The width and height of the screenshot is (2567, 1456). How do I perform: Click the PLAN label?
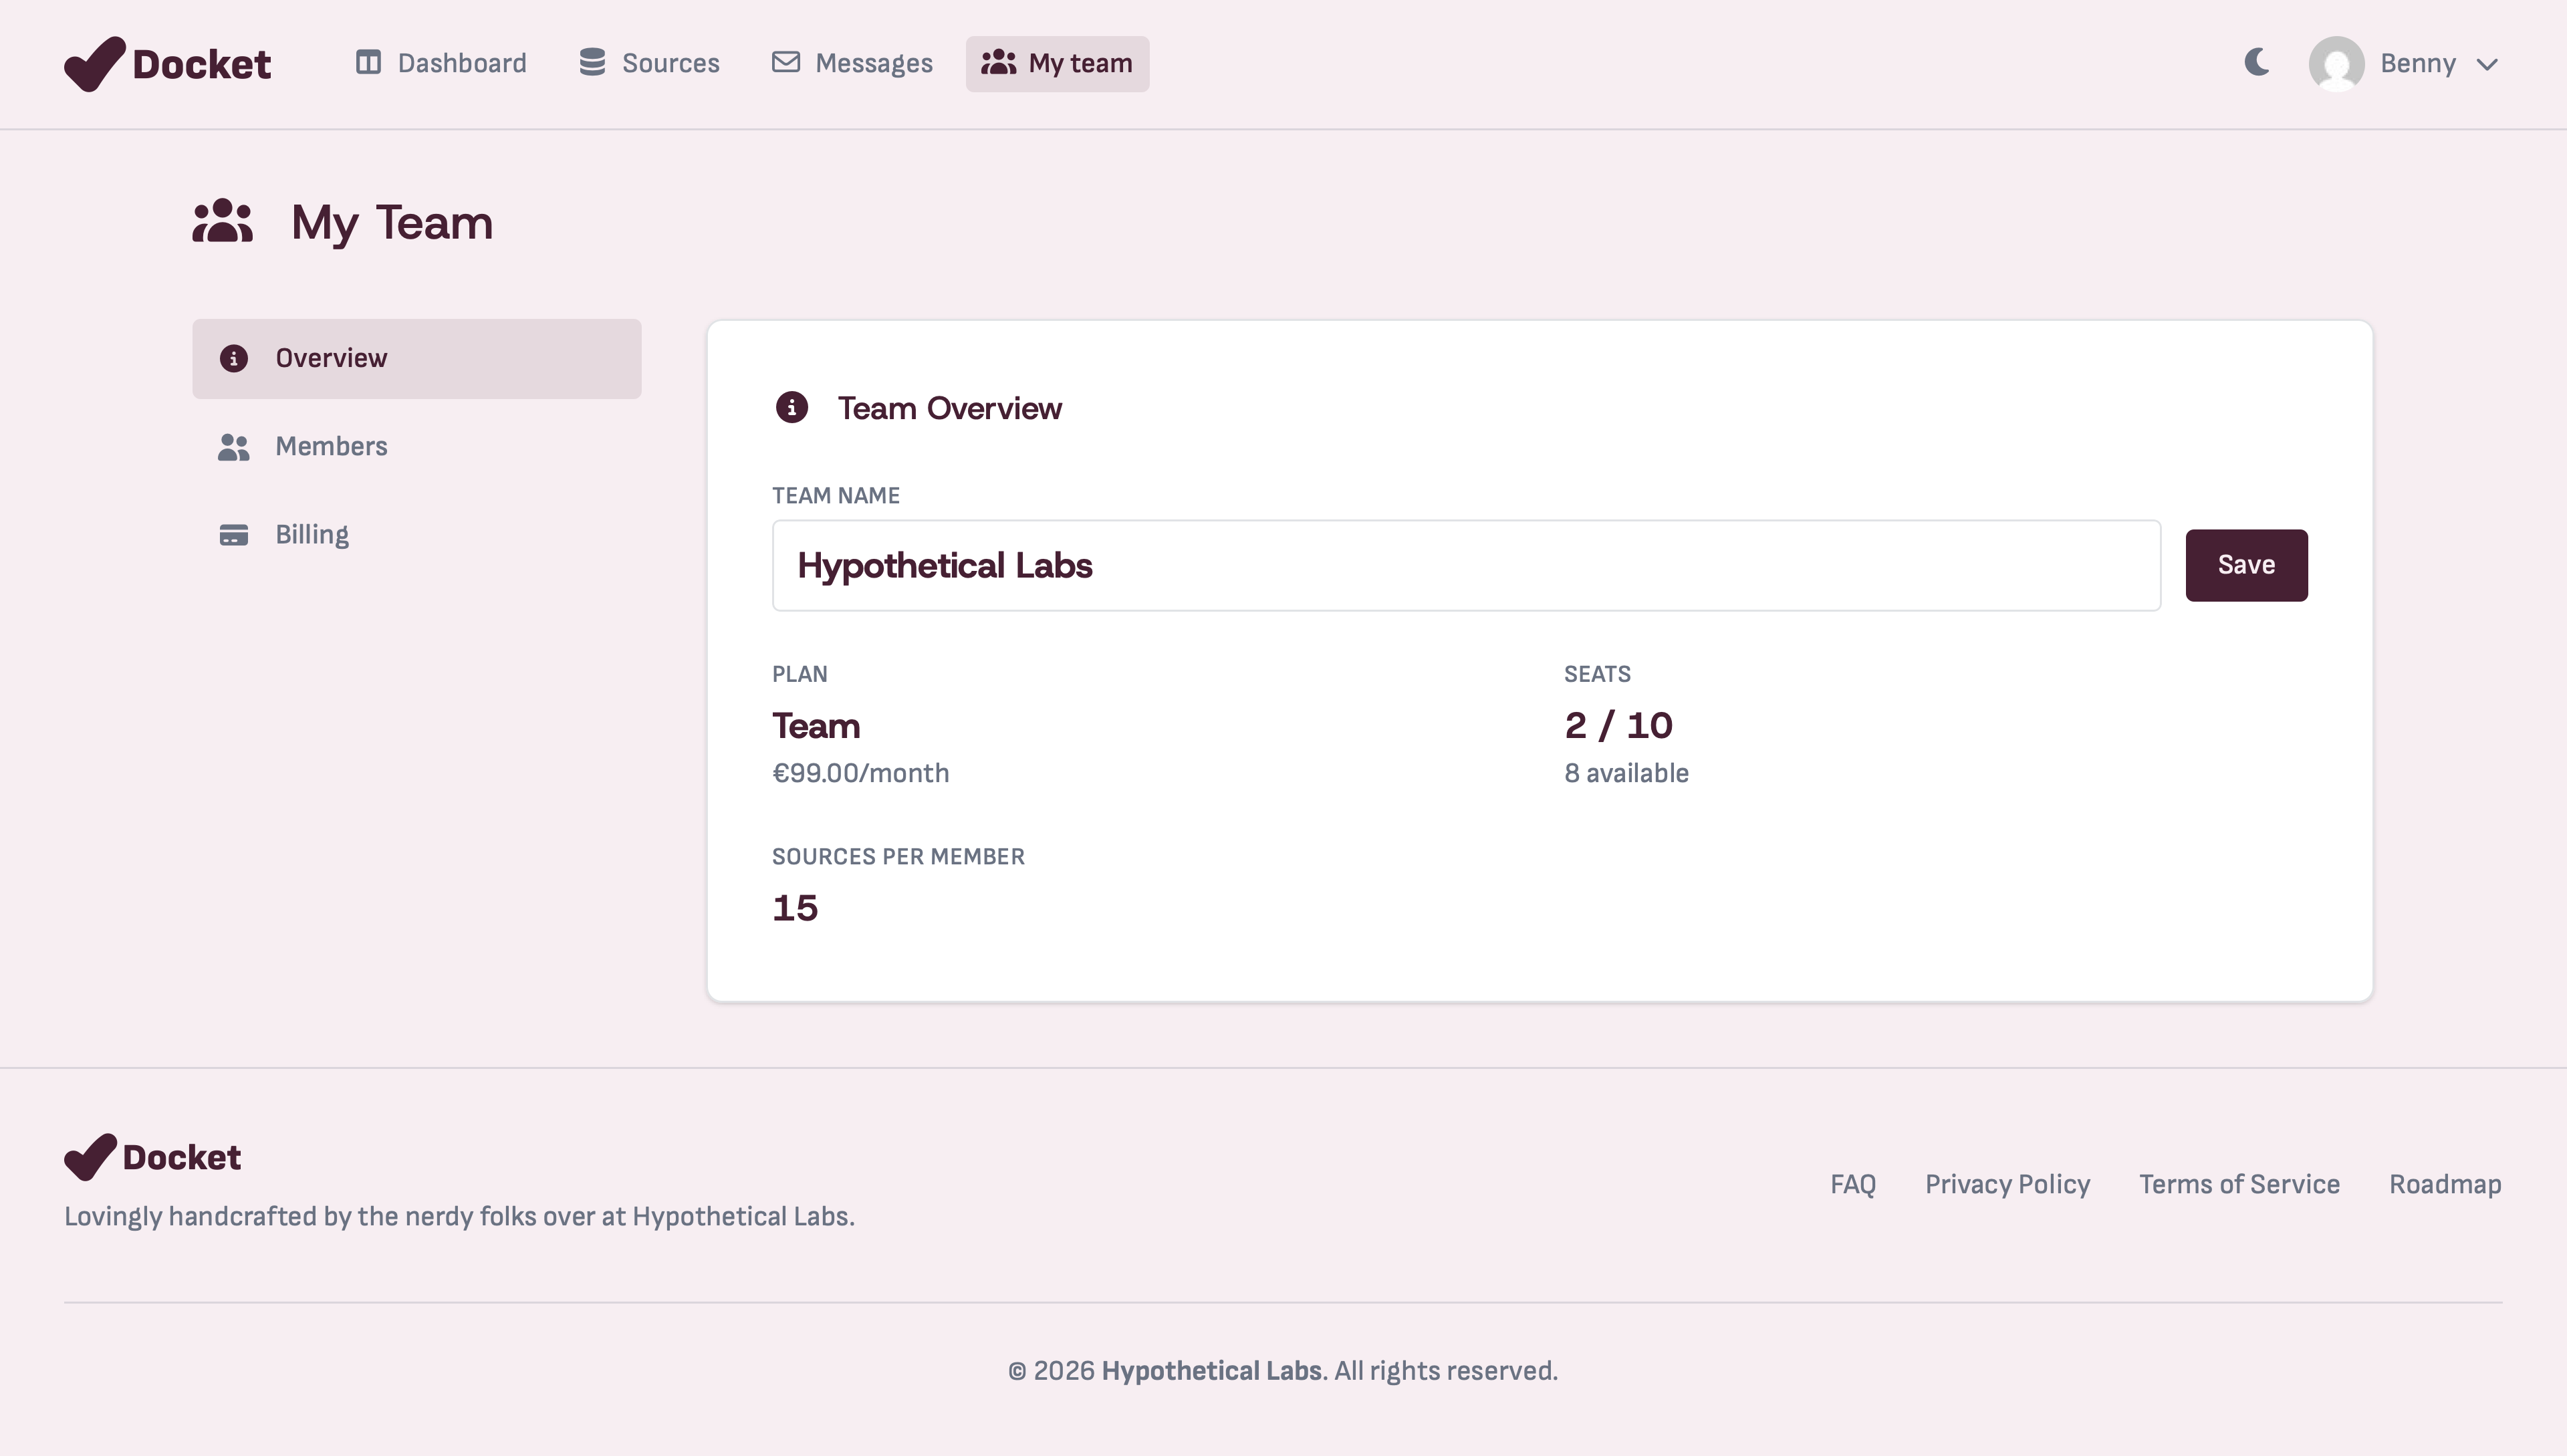point(800,674)
